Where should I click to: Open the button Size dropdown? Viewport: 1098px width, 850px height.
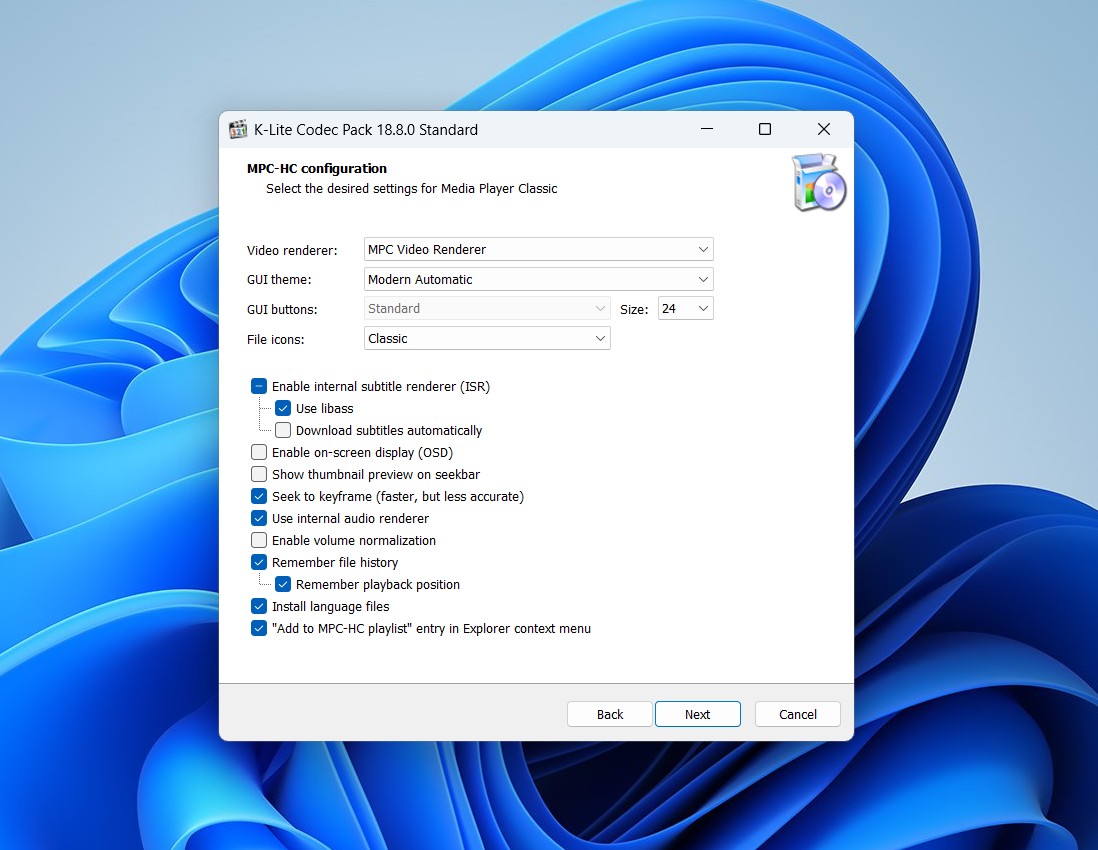[x=686, y=309]
